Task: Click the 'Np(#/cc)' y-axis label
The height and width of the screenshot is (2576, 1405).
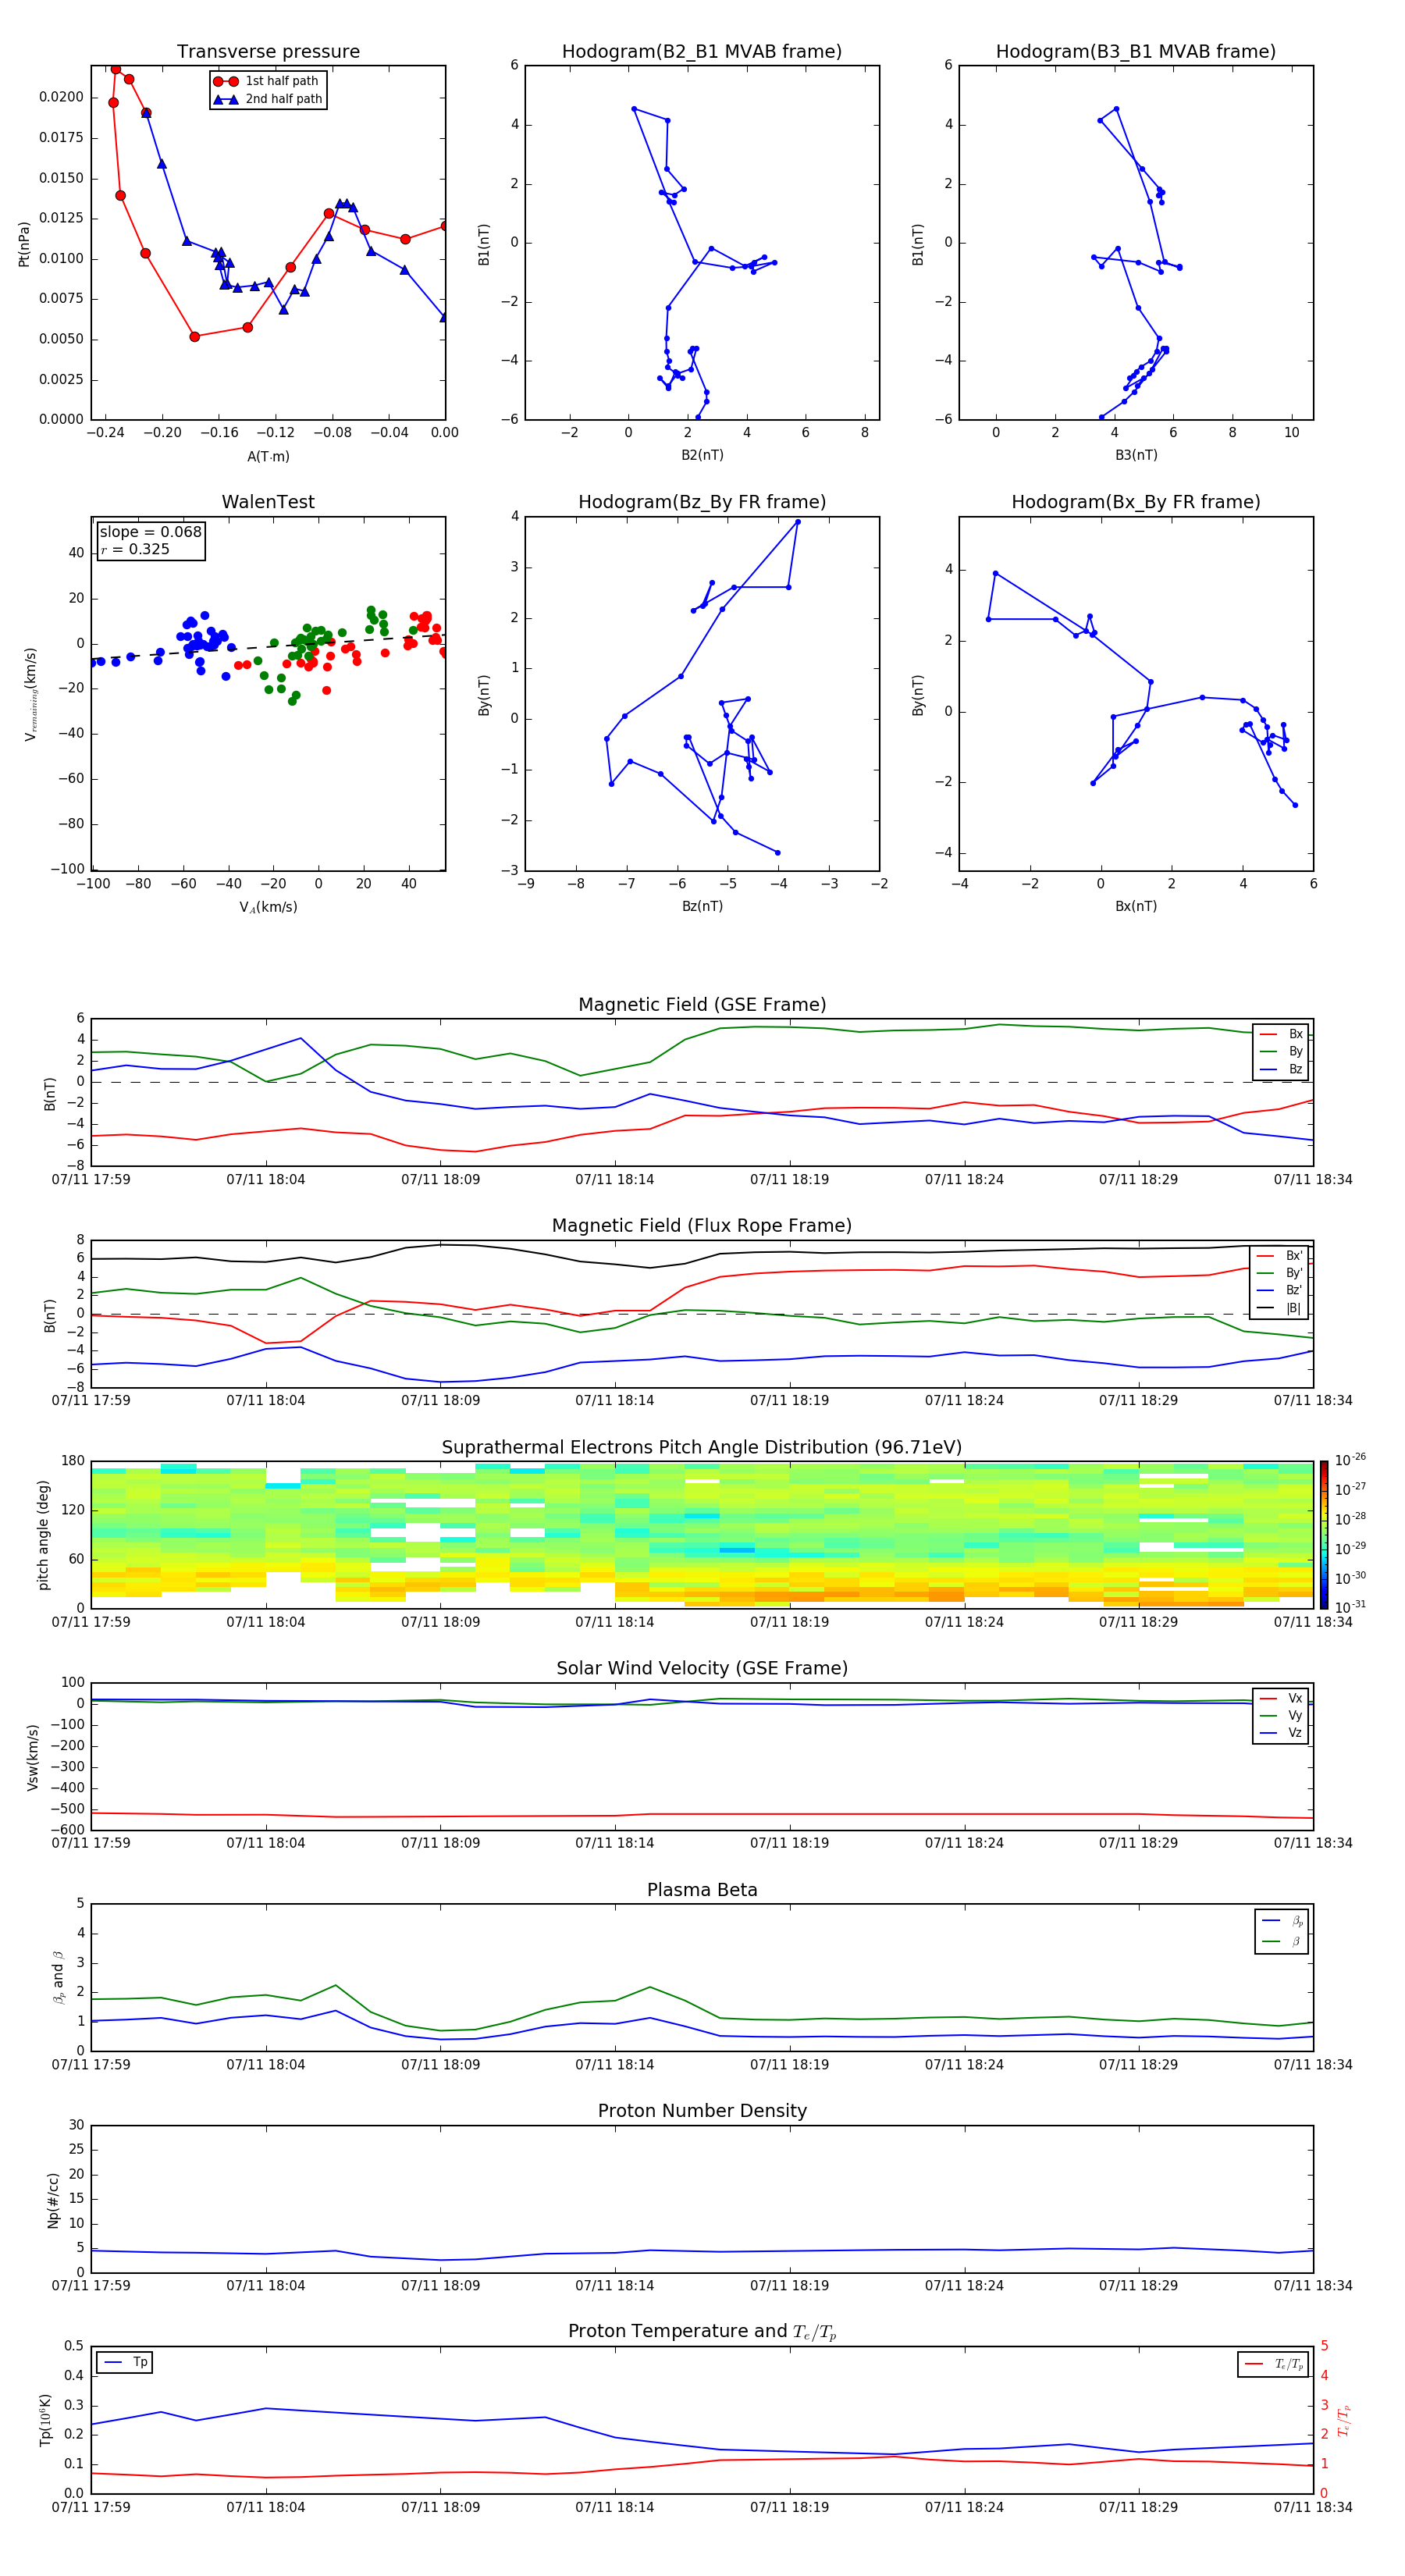Action: [x=53, y=2199]
